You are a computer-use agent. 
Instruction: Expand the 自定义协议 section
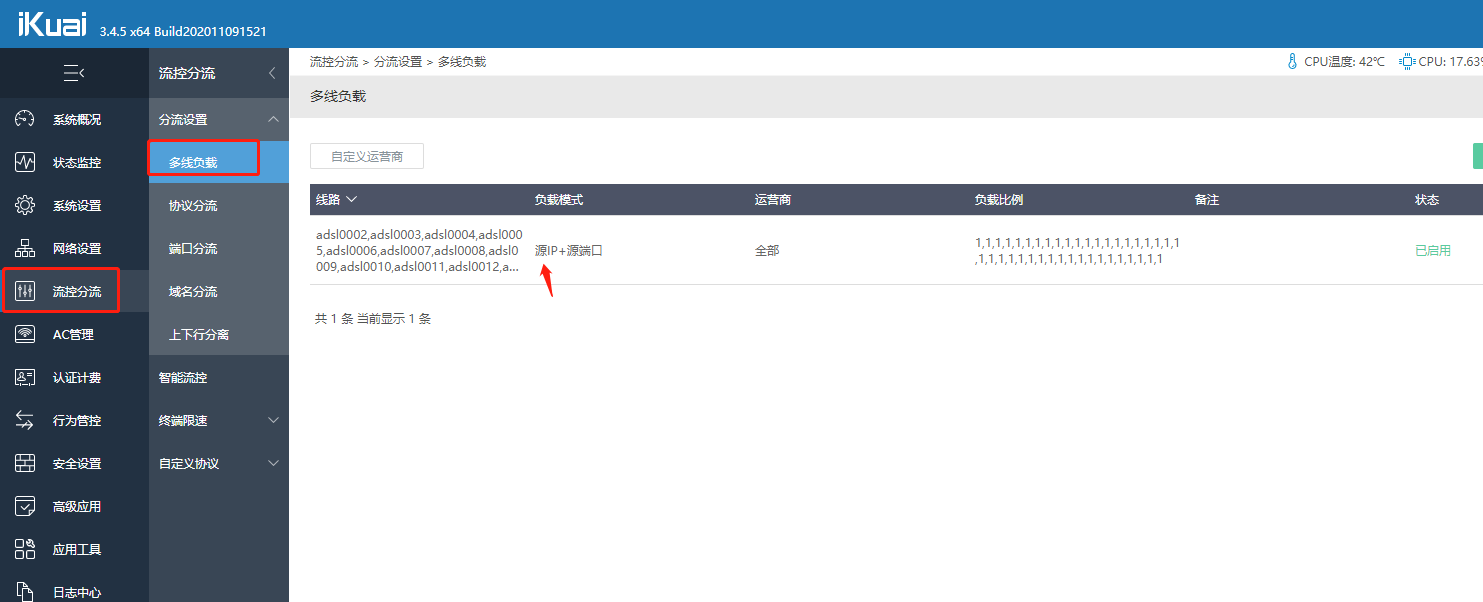[x=273, y=463]
